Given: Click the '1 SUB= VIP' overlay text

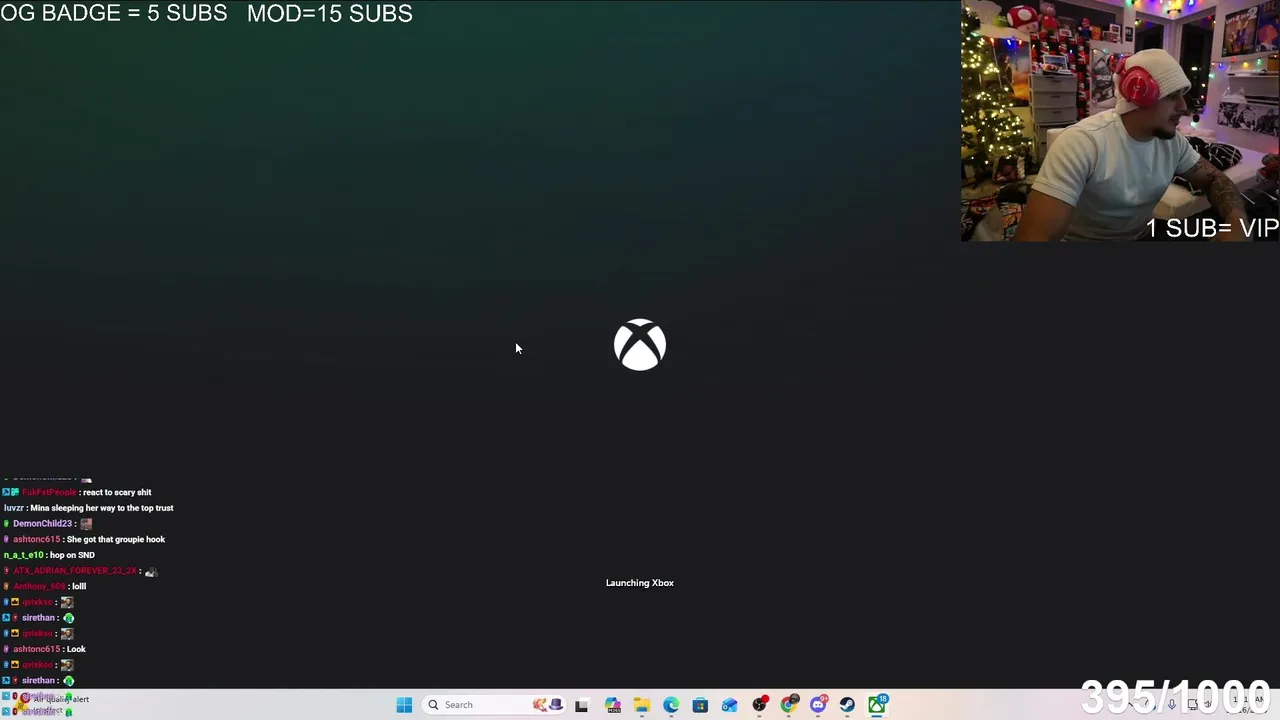Looking at the screenshot, I should coord(1212,228).
